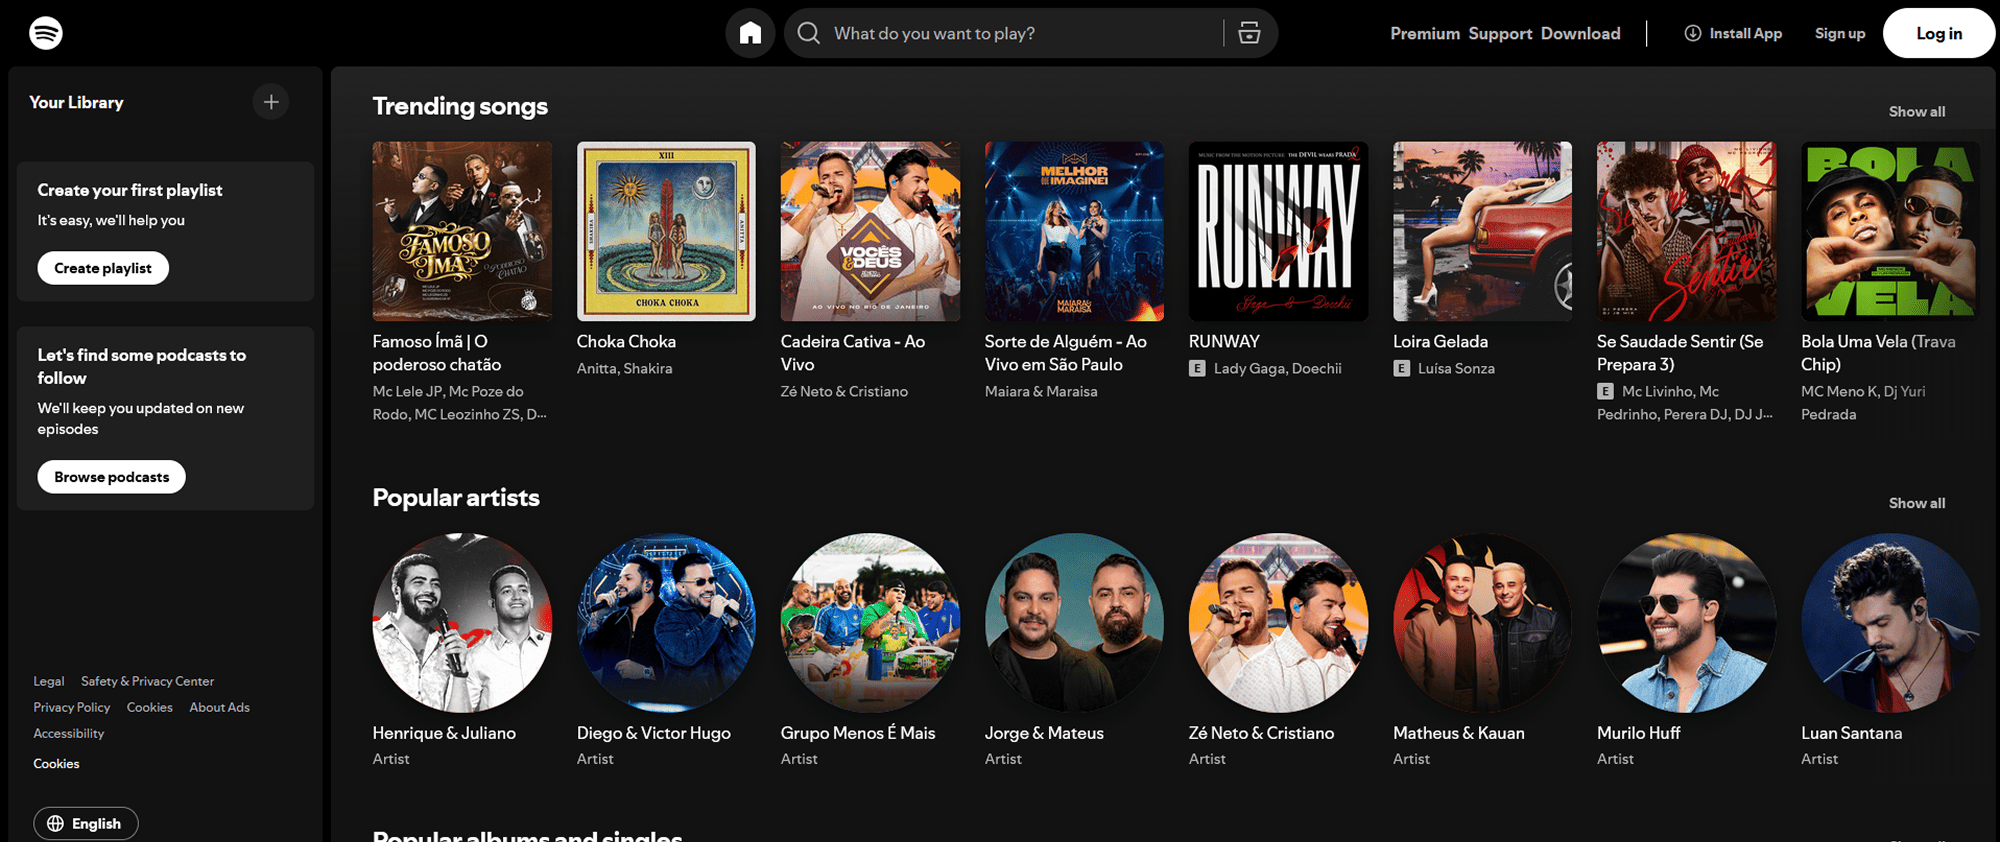Click the Luan Santana artist name
This screenshot has width=2000, height=842.
click(x=1851, y=733)
